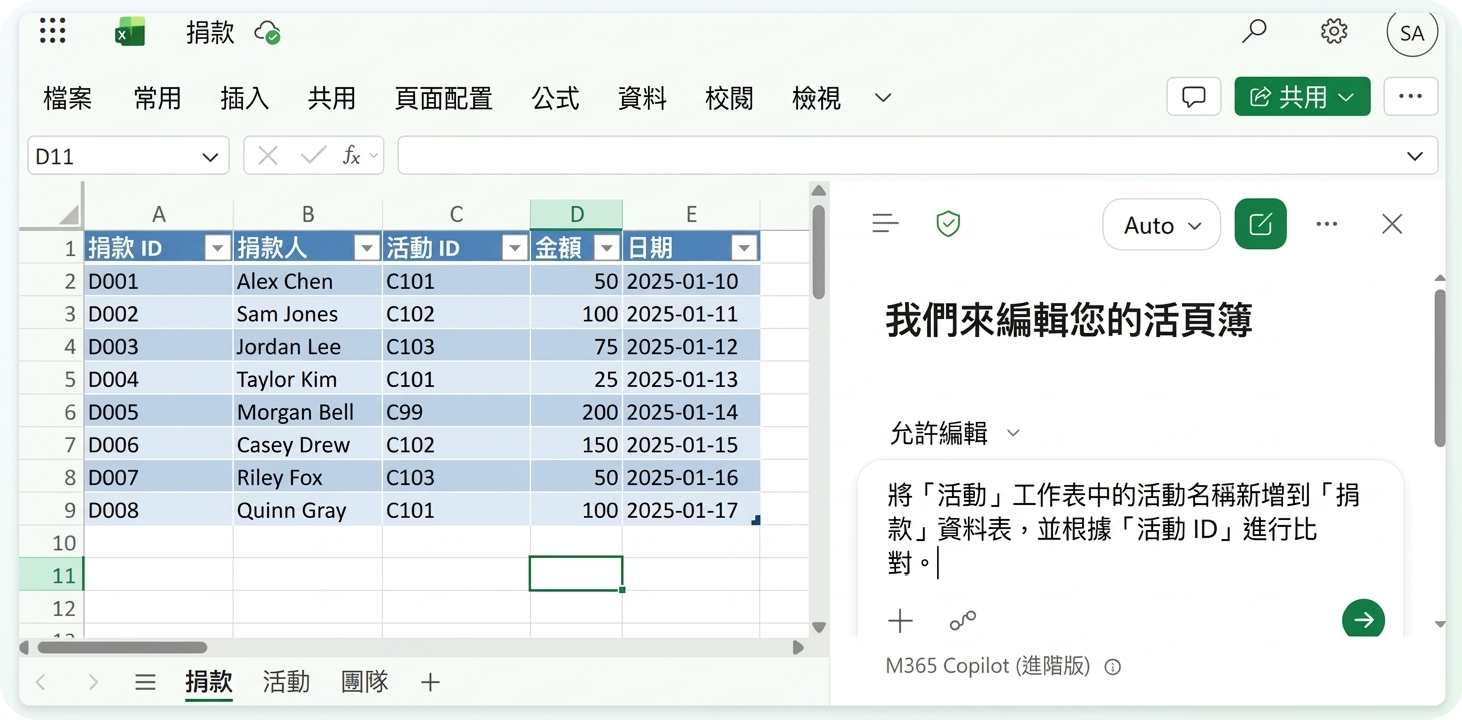The width and height of the screenshot is (1462, 720).
Task: Open the 常用 ribbon tab
Action: 157,98
